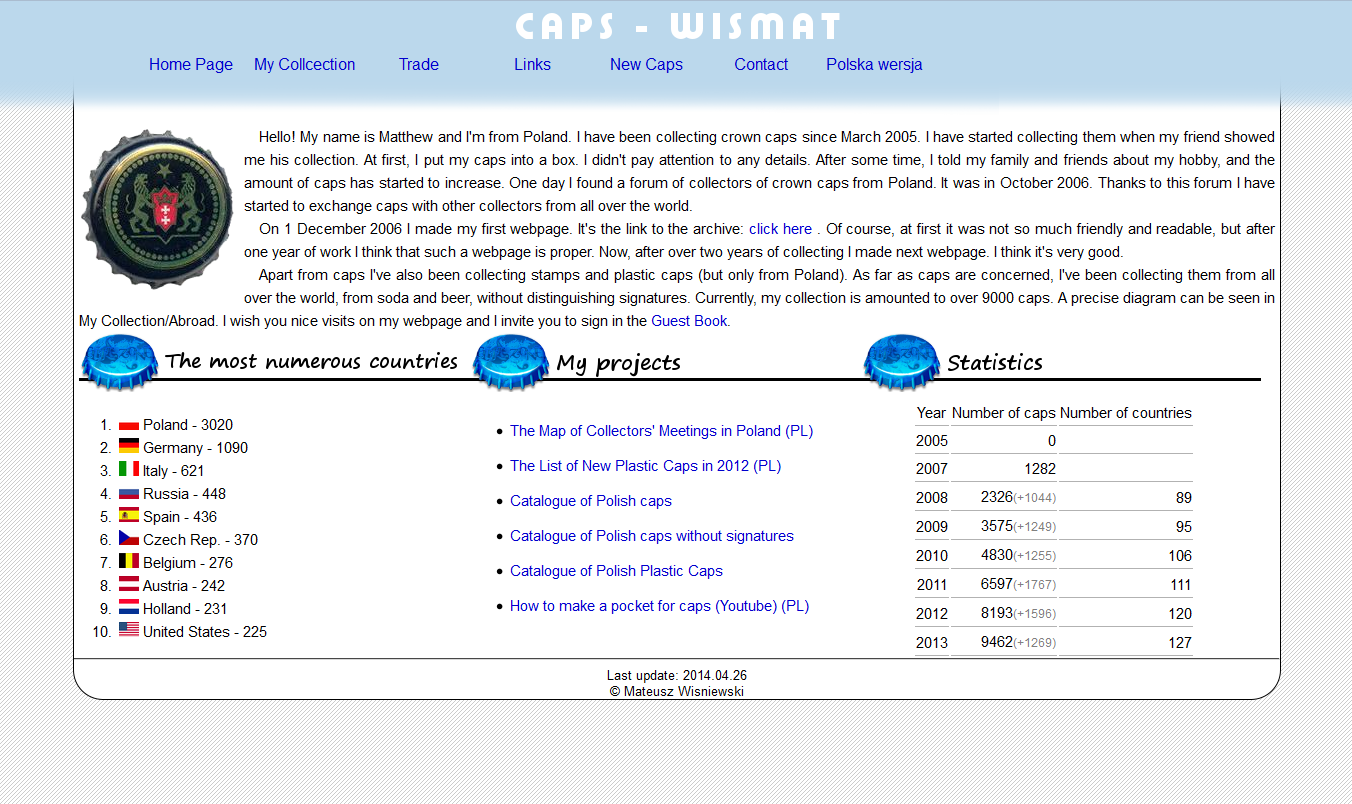This screenshot has width=1352, height=804.
Task: Open the Trade section
Action: tap(418, 64)
